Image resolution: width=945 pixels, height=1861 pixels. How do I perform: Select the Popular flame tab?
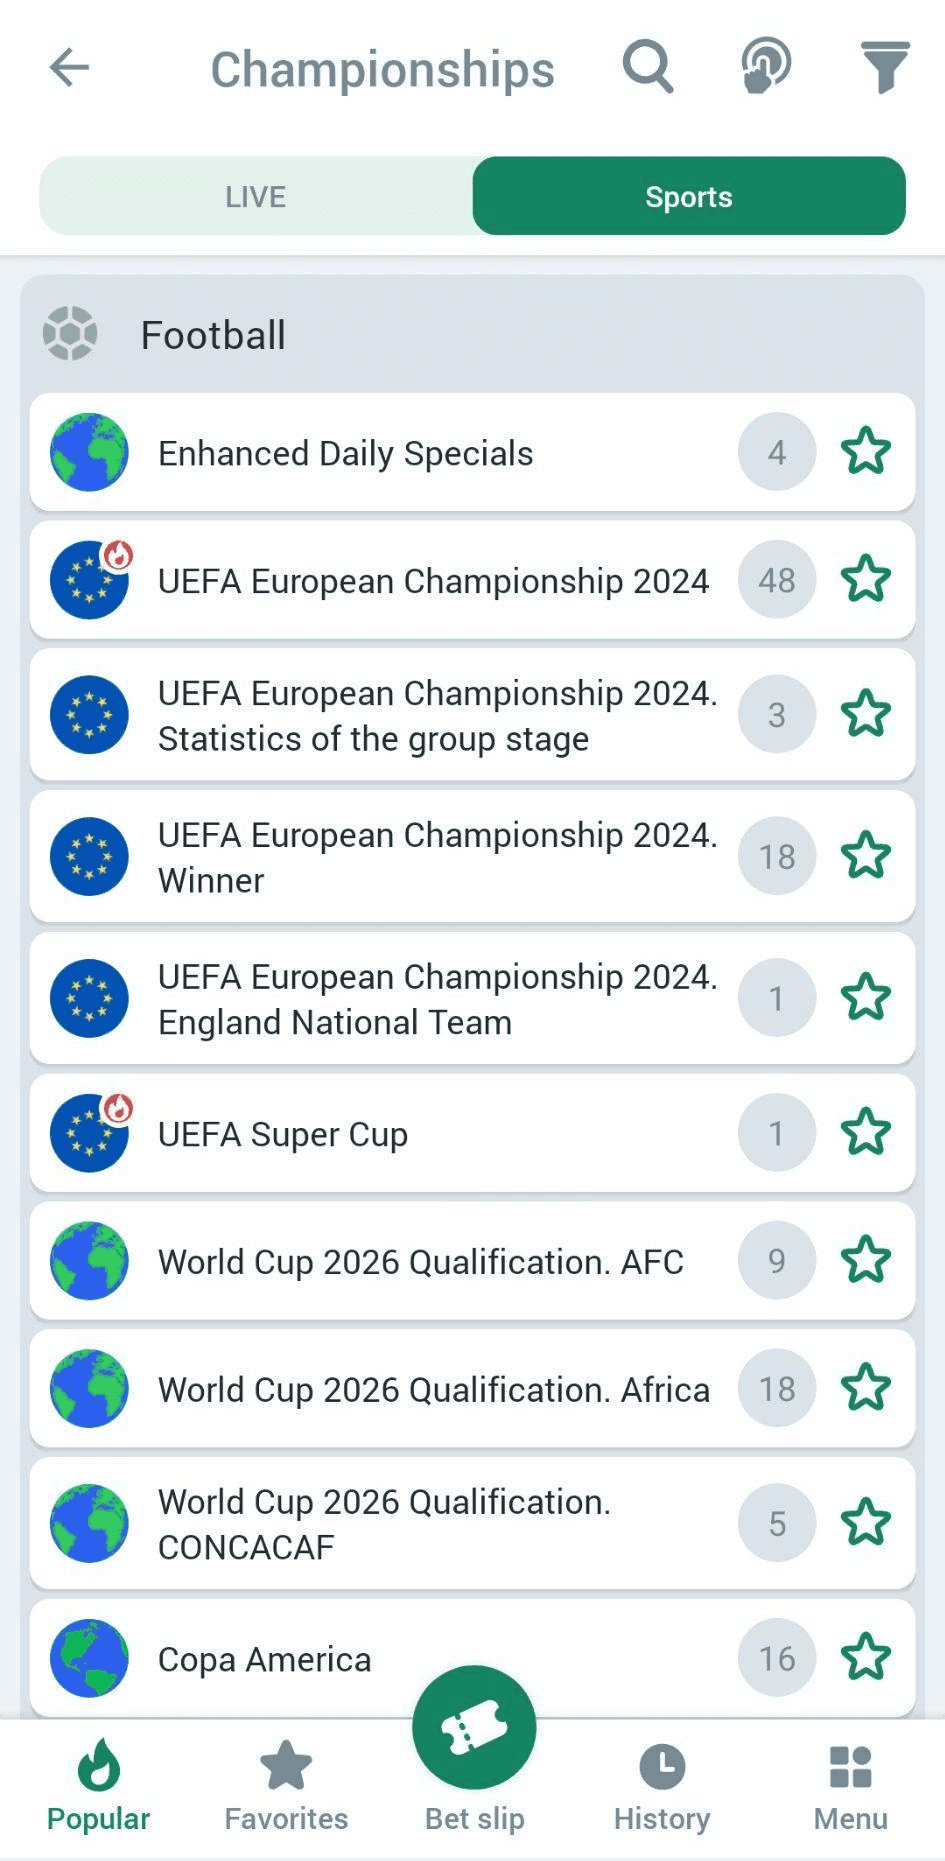pyautogui.click(x=98, y=1786)
